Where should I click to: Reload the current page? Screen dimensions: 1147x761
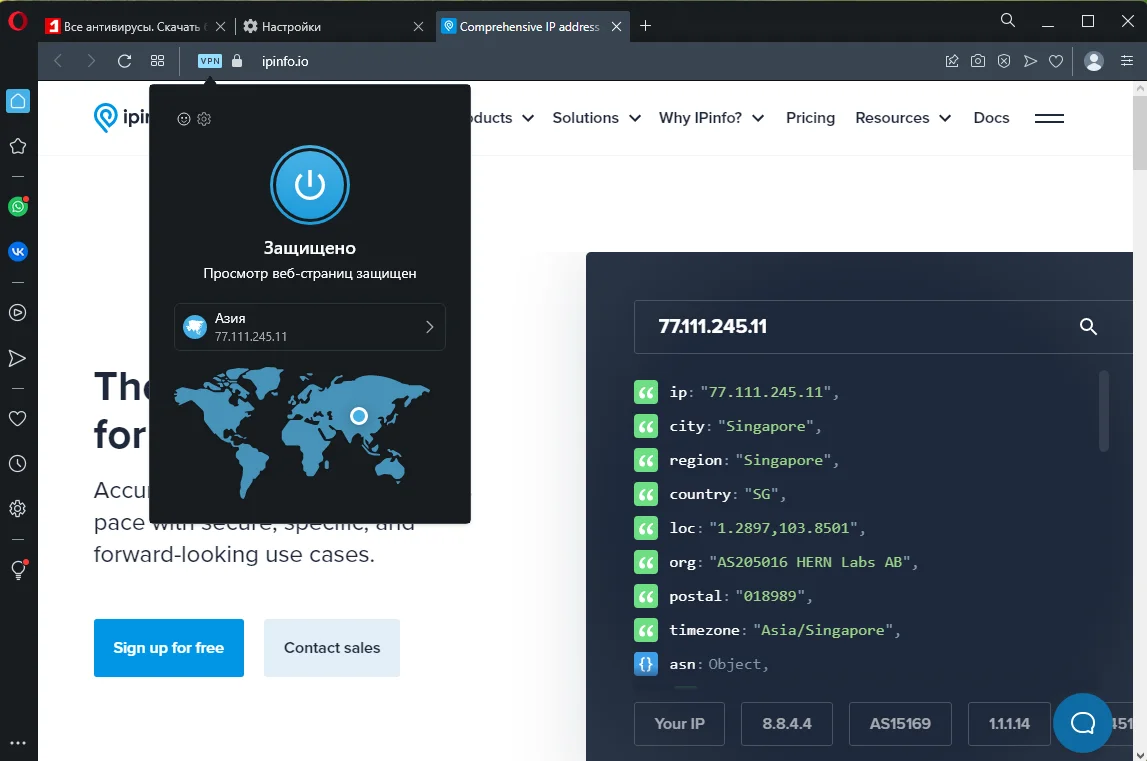[124, 61]
